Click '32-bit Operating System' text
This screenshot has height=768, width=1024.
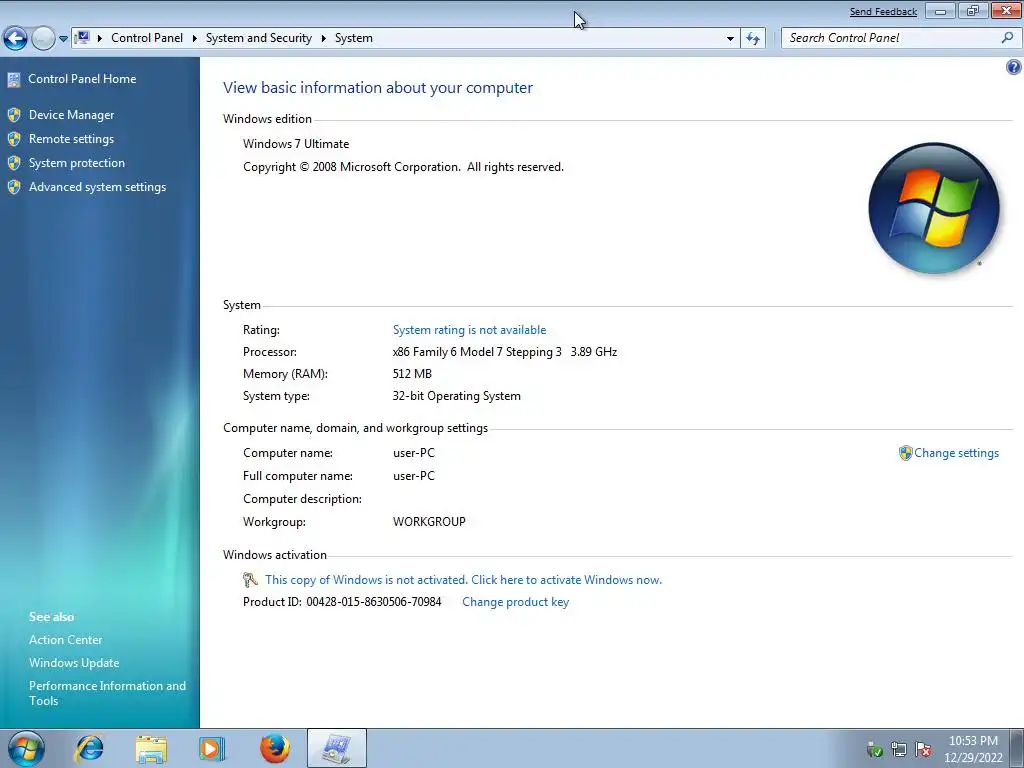click(456, 396)
